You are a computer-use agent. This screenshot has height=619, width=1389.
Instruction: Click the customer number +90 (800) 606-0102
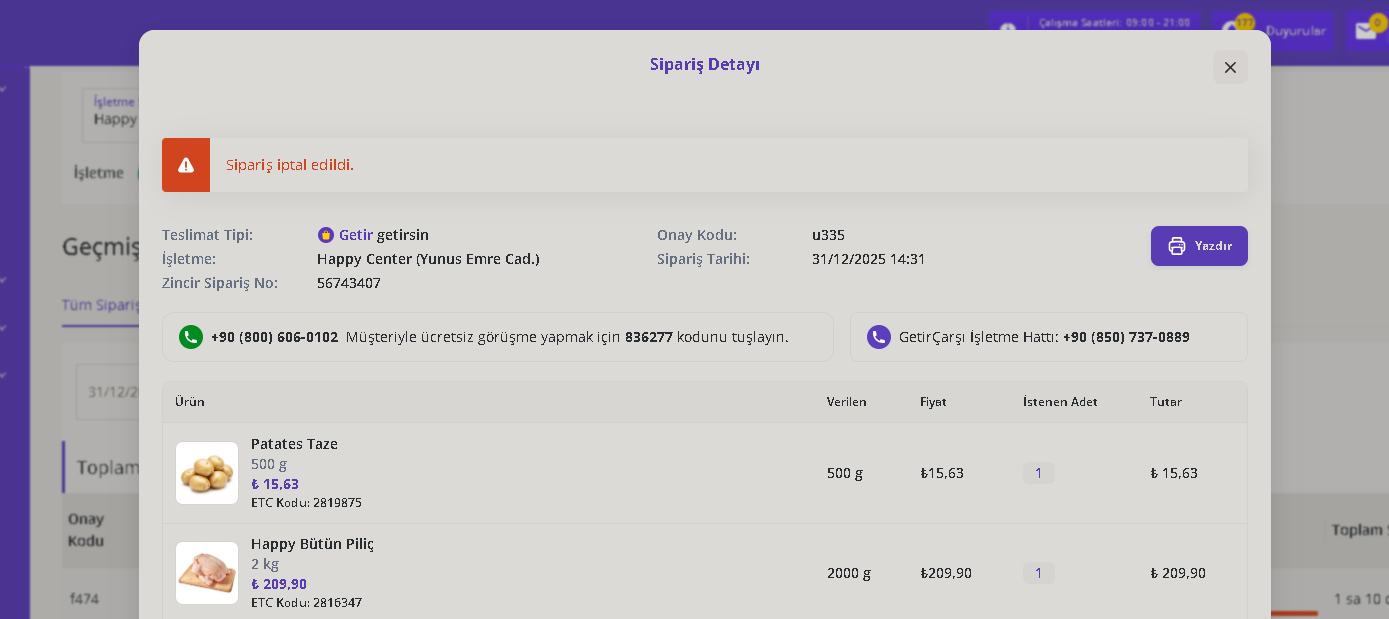274,337
